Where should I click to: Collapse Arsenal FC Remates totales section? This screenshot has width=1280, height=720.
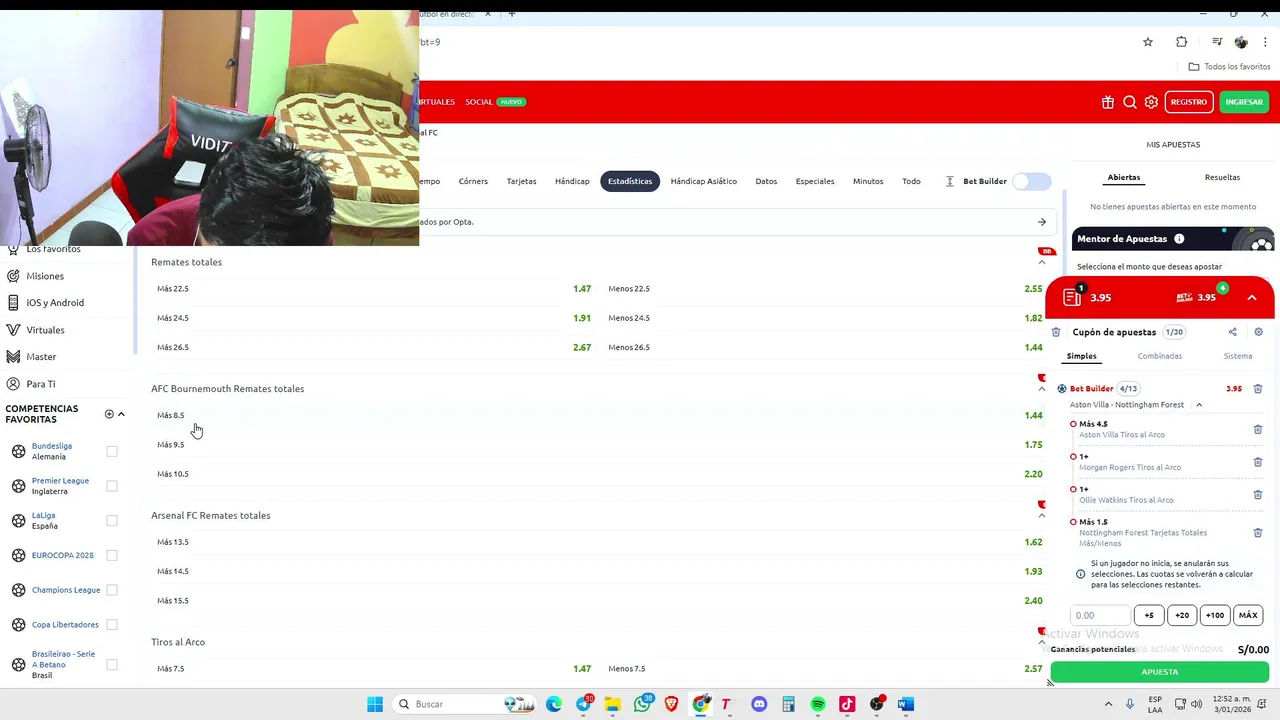tap(1042, 516)
